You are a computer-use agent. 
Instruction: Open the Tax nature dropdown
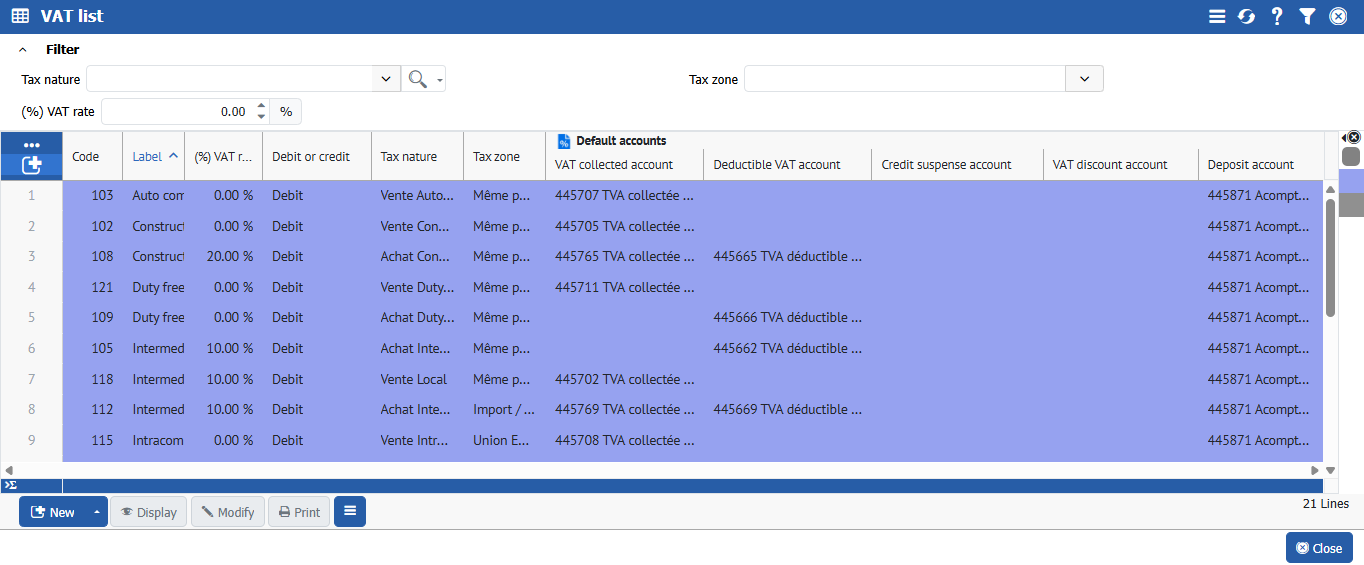(386, 80)
